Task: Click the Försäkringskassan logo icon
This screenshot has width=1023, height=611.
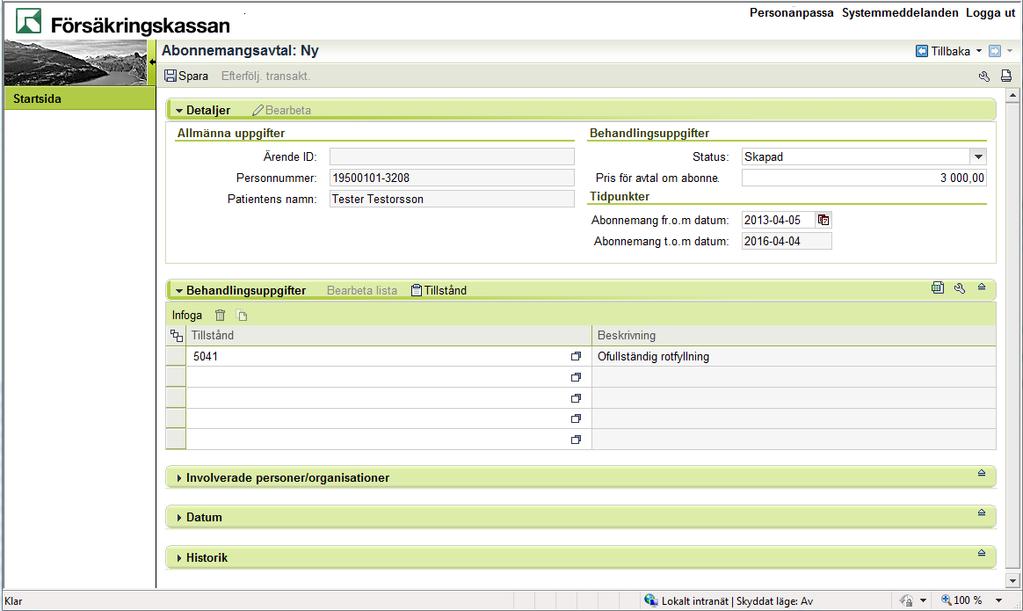Action: (x=28, y=22)
